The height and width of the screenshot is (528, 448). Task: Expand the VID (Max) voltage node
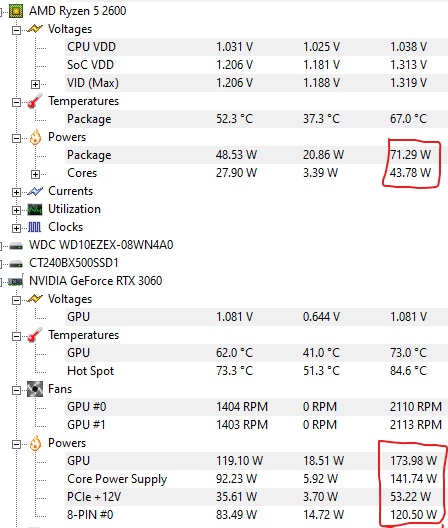coord(35,84)
